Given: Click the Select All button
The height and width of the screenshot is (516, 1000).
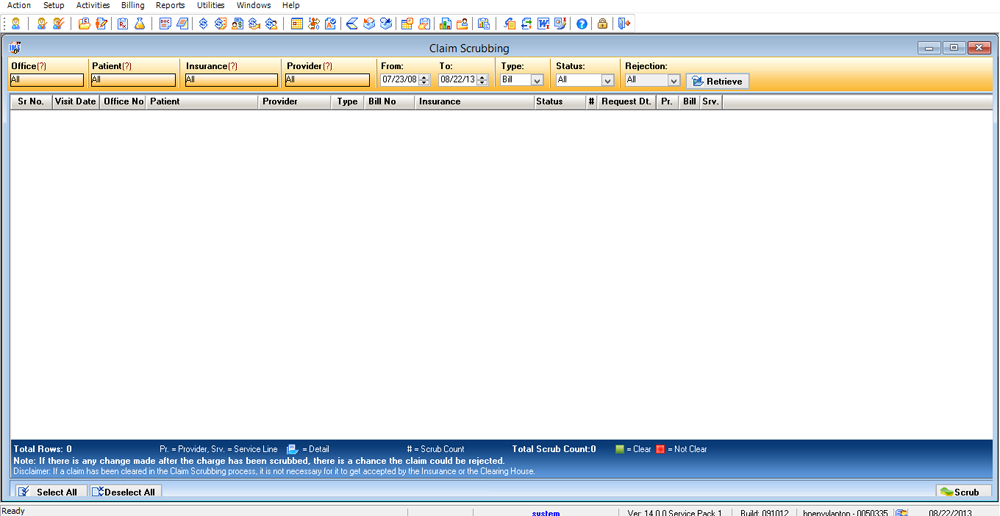Looking at the screenshot, I should pos(49,492).
